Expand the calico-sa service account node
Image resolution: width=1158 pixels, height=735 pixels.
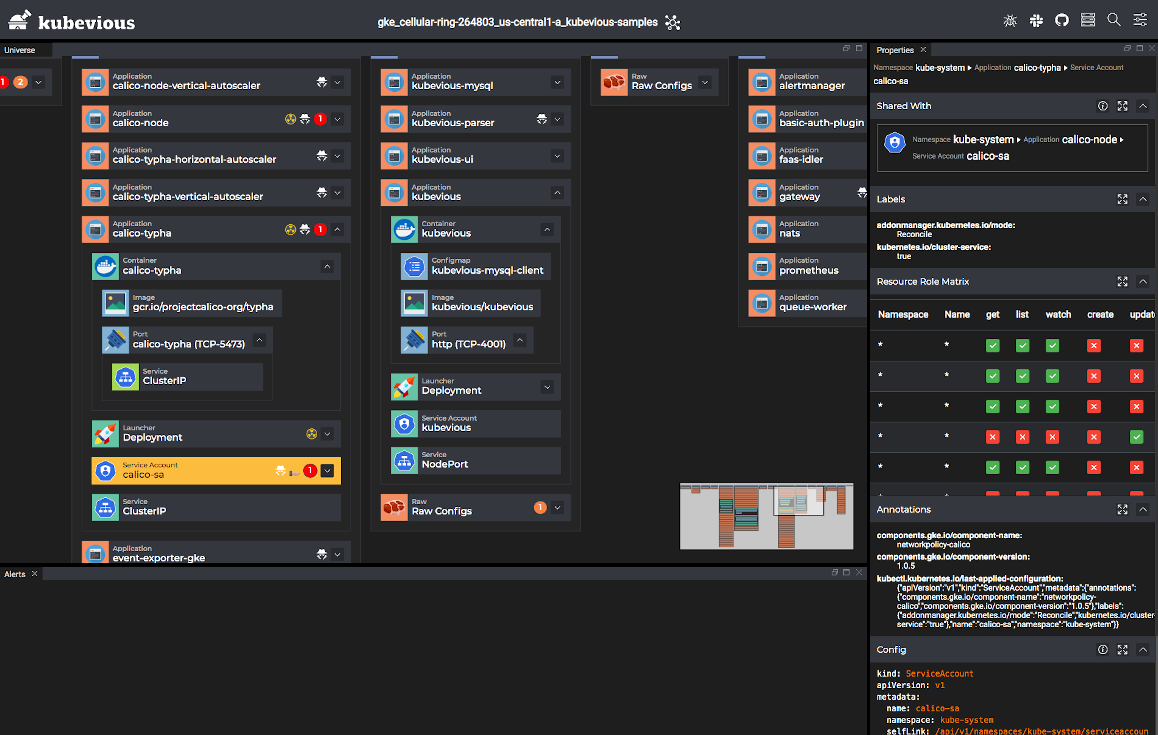(327, 471)
